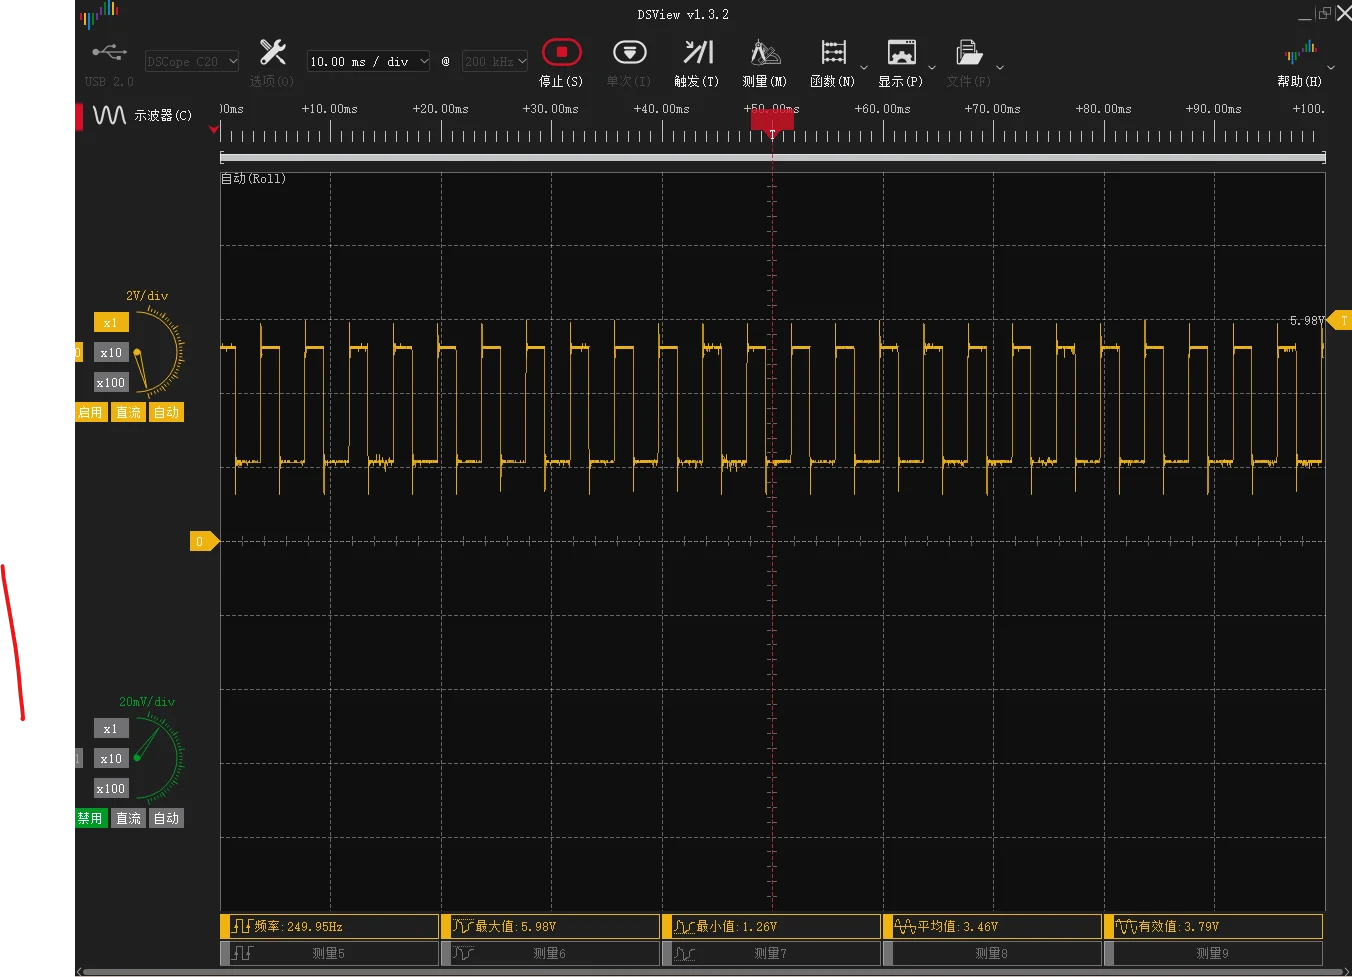Click the DSView logo icon in the title bar
Screen dimensions: 1352x977
(99, 13)
